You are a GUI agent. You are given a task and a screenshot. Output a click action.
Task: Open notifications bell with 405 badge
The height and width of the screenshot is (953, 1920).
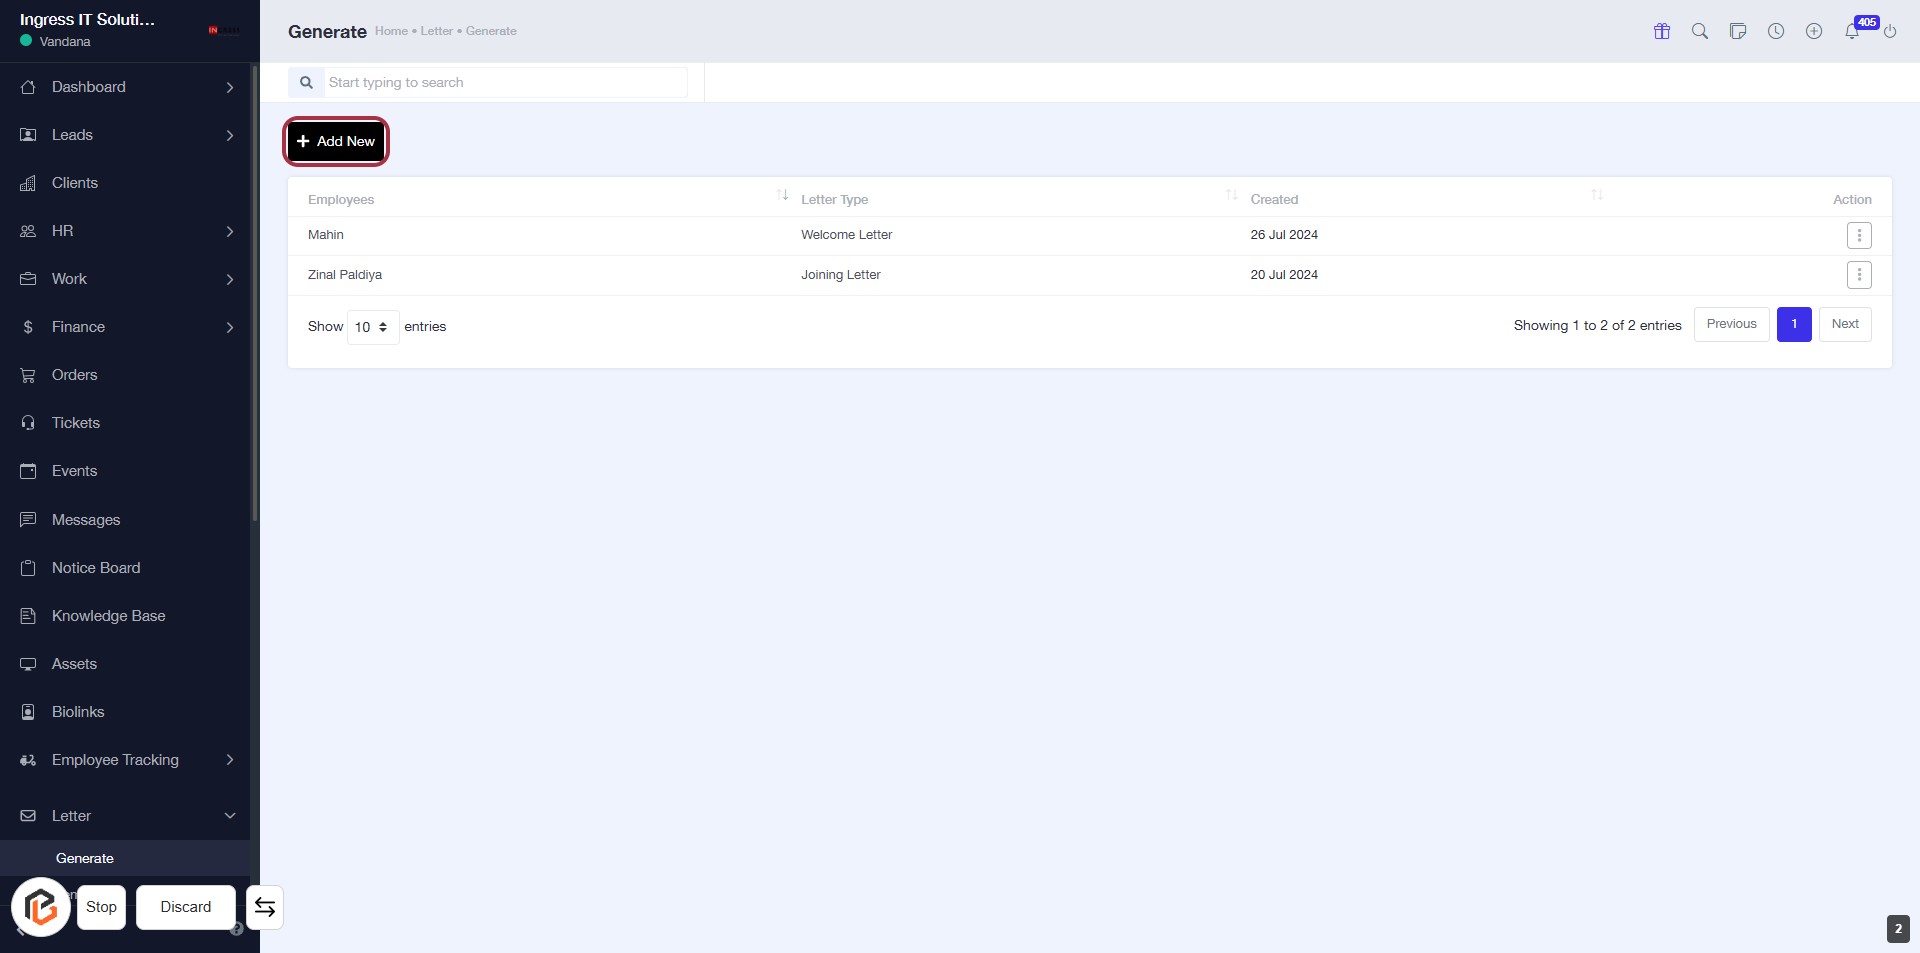[1852, 31]
